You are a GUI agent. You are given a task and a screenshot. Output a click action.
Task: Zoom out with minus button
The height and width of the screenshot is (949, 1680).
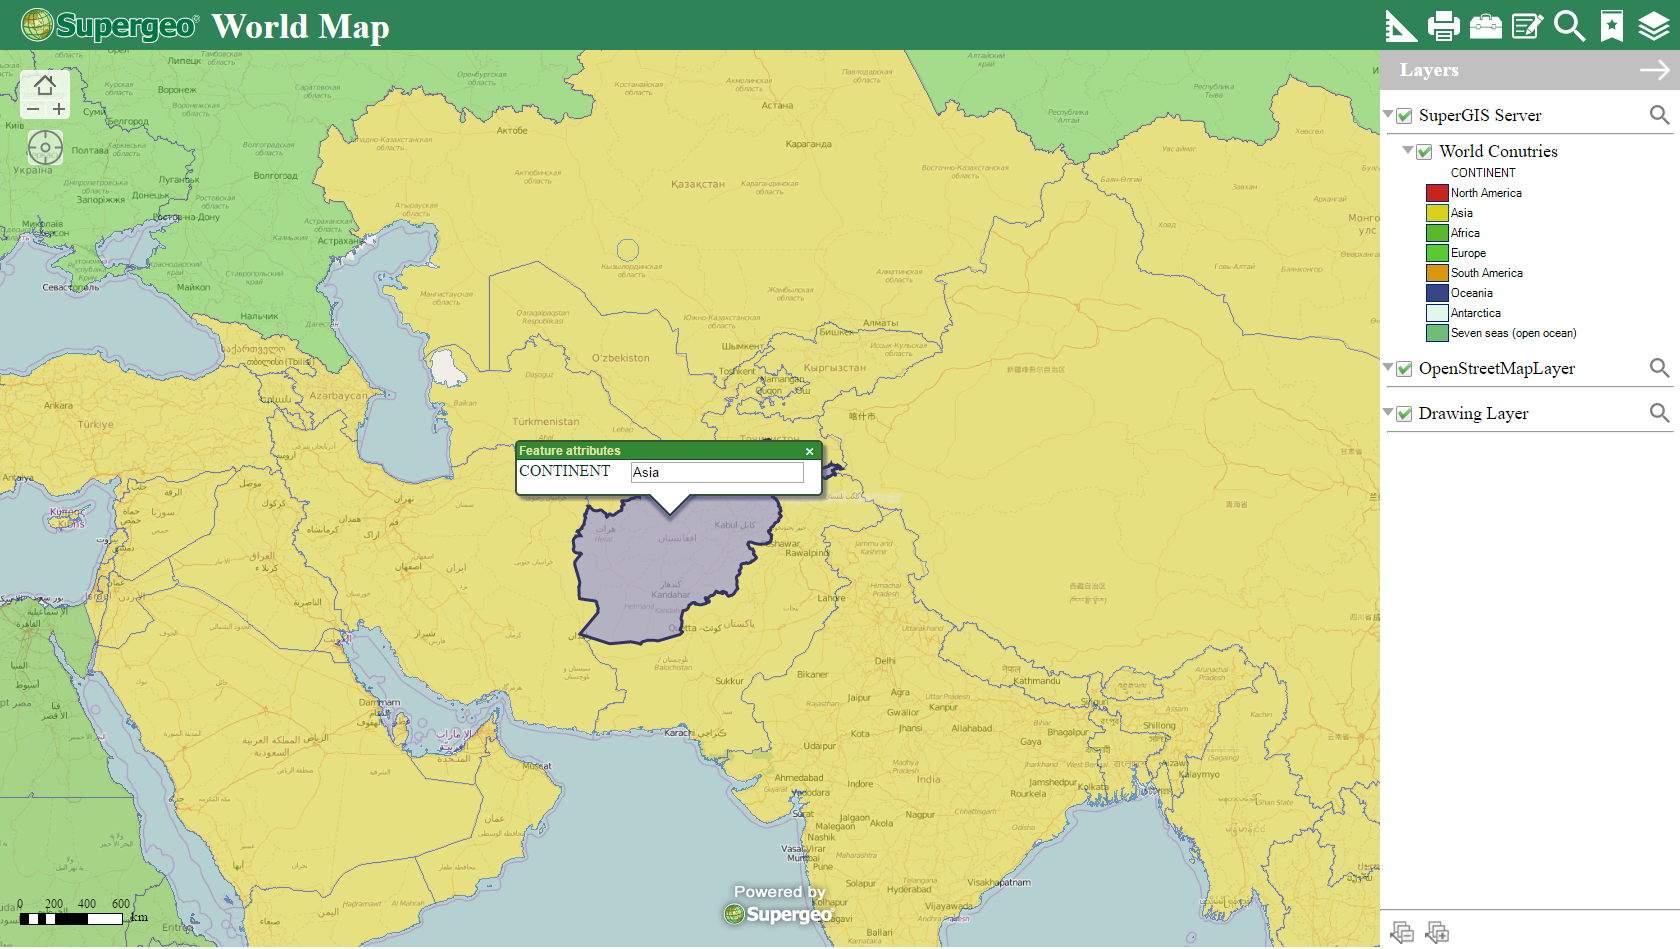33,109
